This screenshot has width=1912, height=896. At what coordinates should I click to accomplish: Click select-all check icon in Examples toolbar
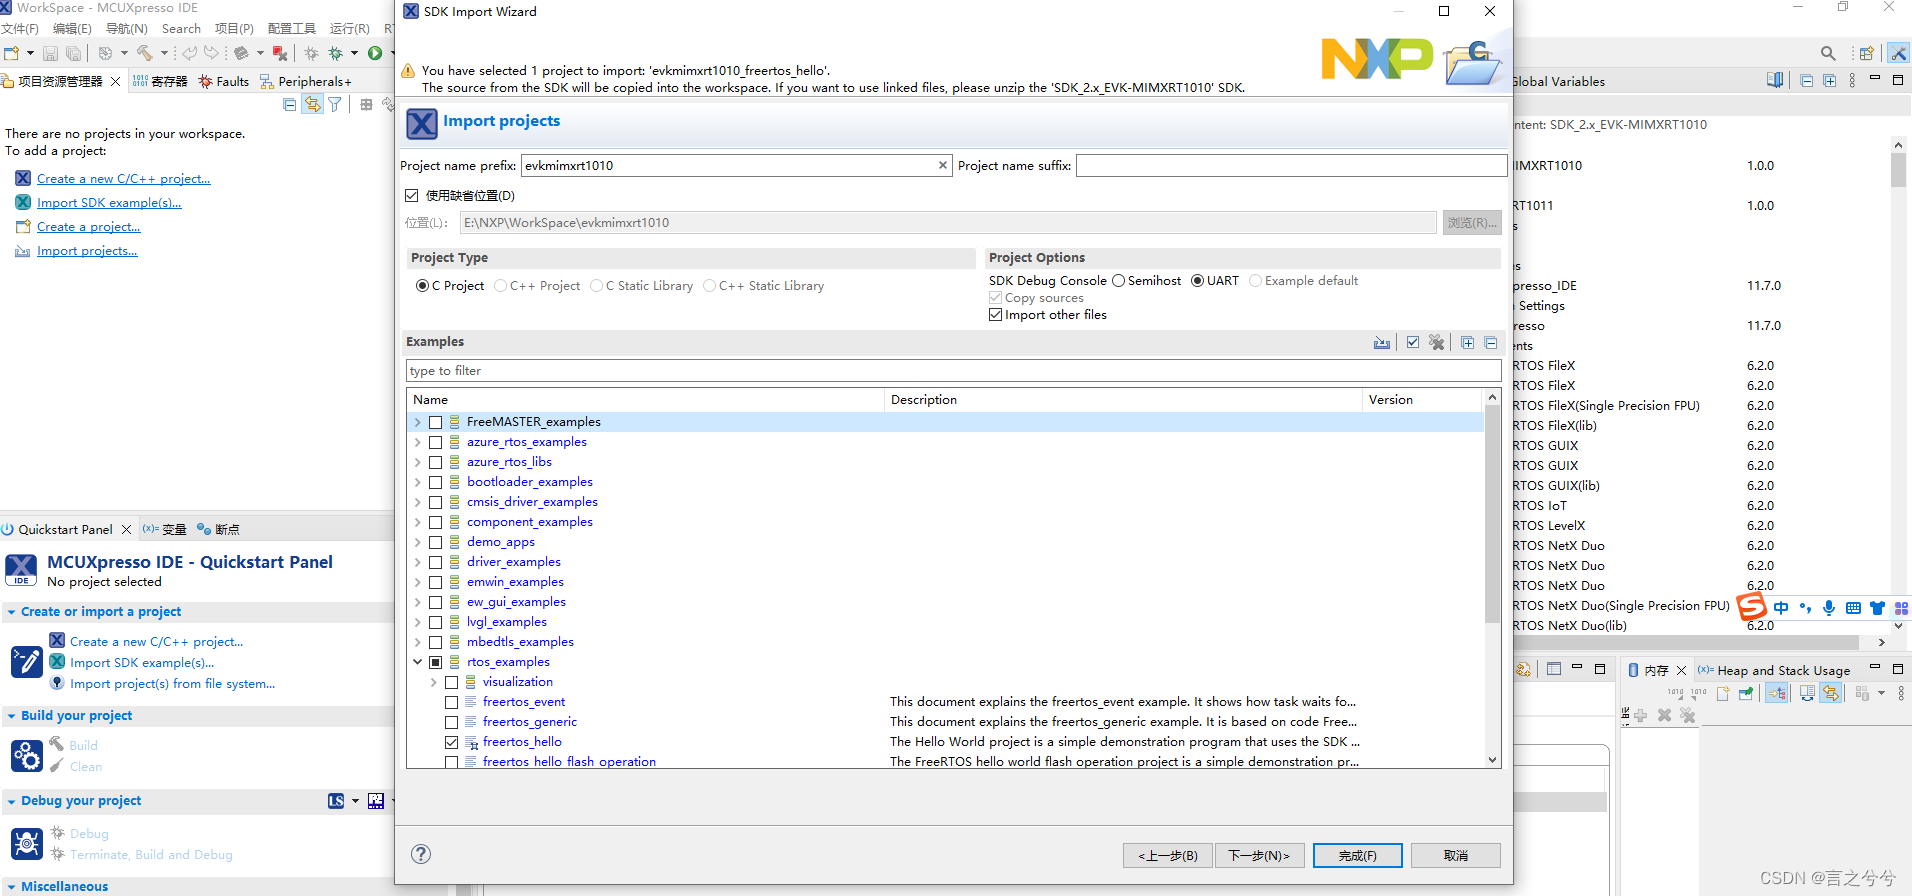1413,342
